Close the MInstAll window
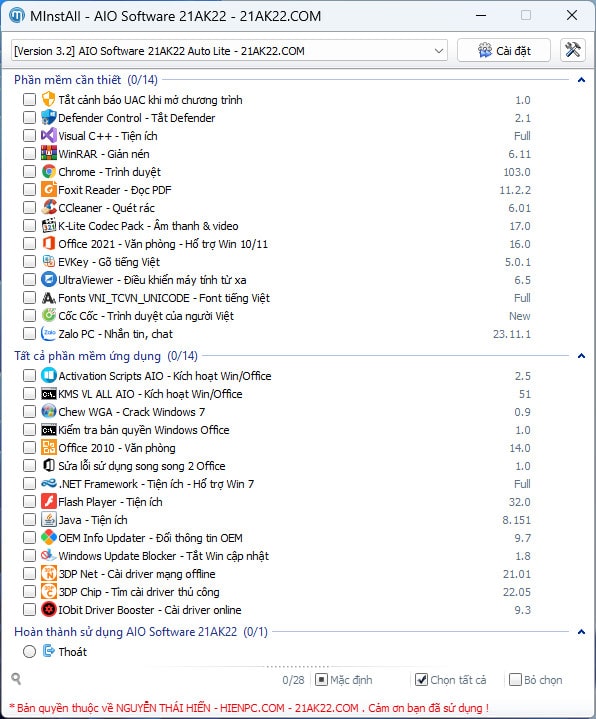 [x=572, y=15]
